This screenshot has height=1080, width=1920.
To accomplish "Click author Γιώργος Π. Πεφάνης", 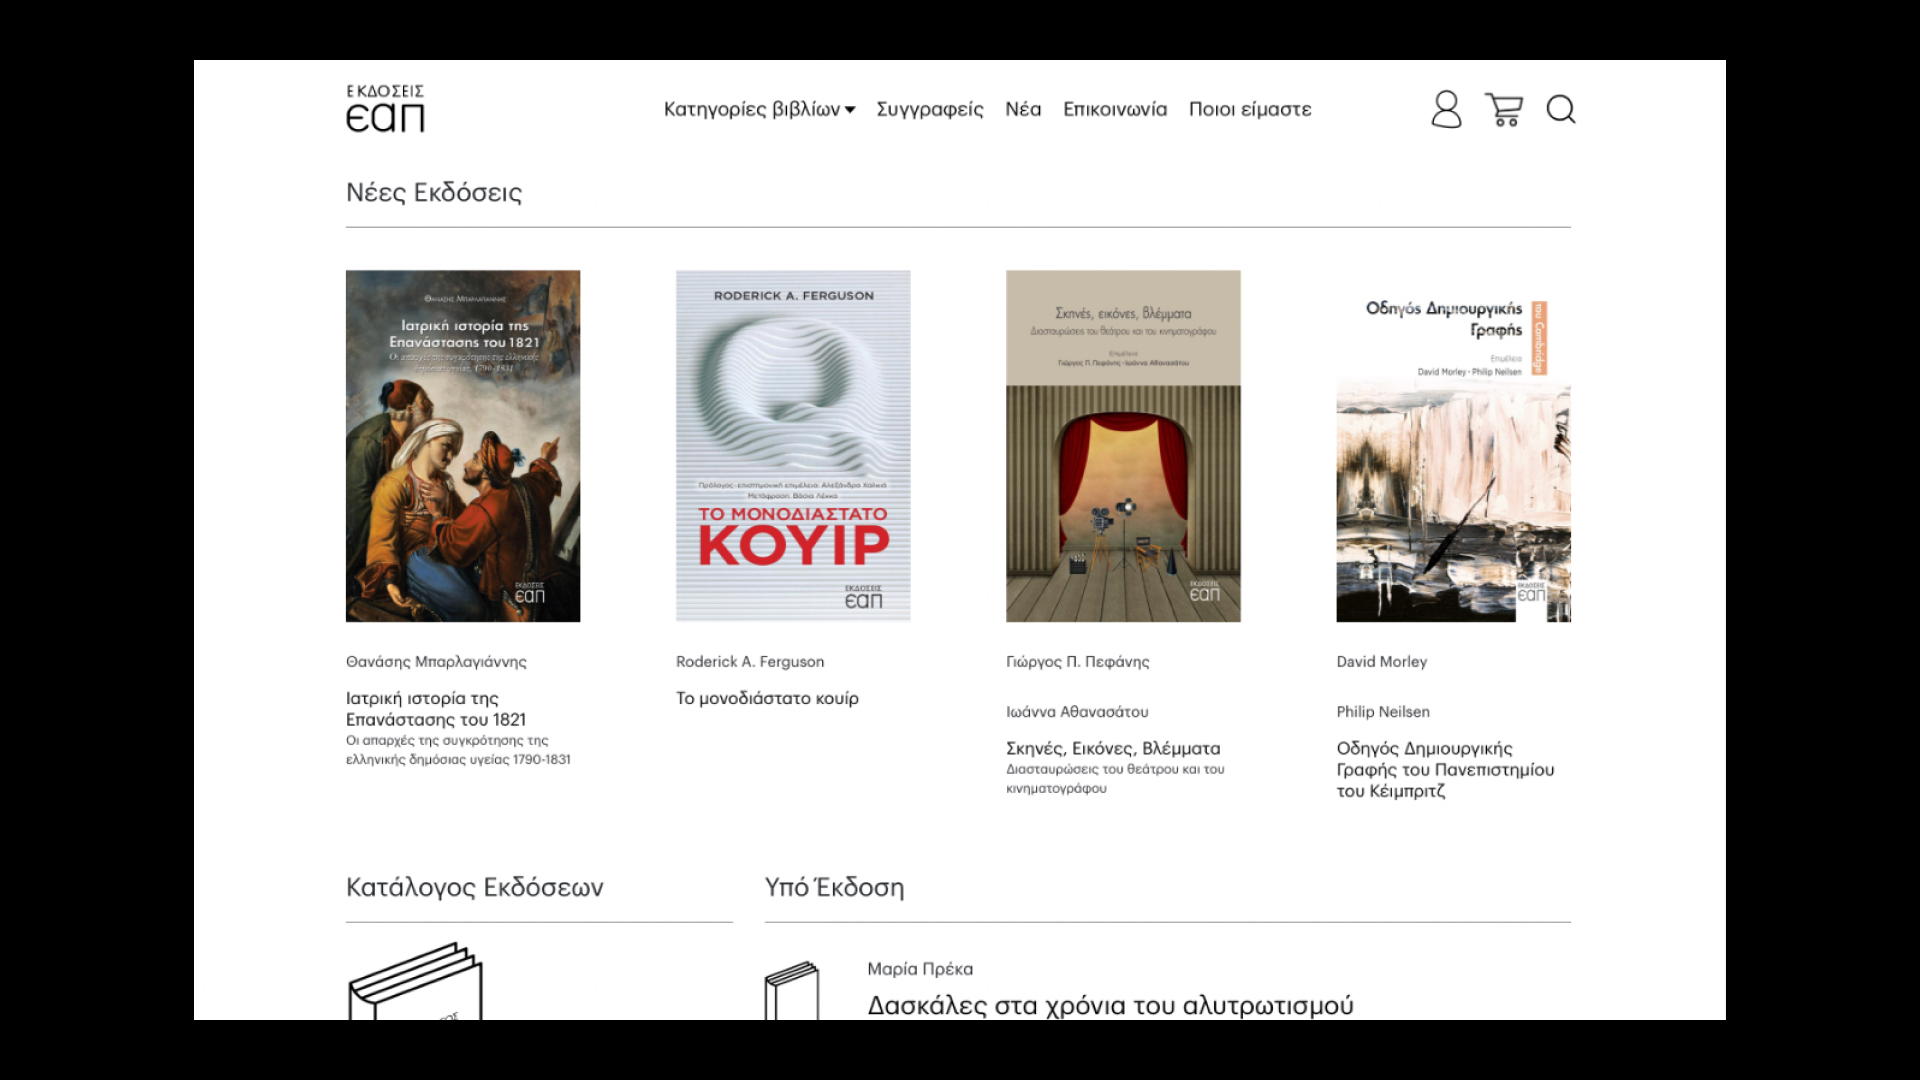I will click(1078, 662).
